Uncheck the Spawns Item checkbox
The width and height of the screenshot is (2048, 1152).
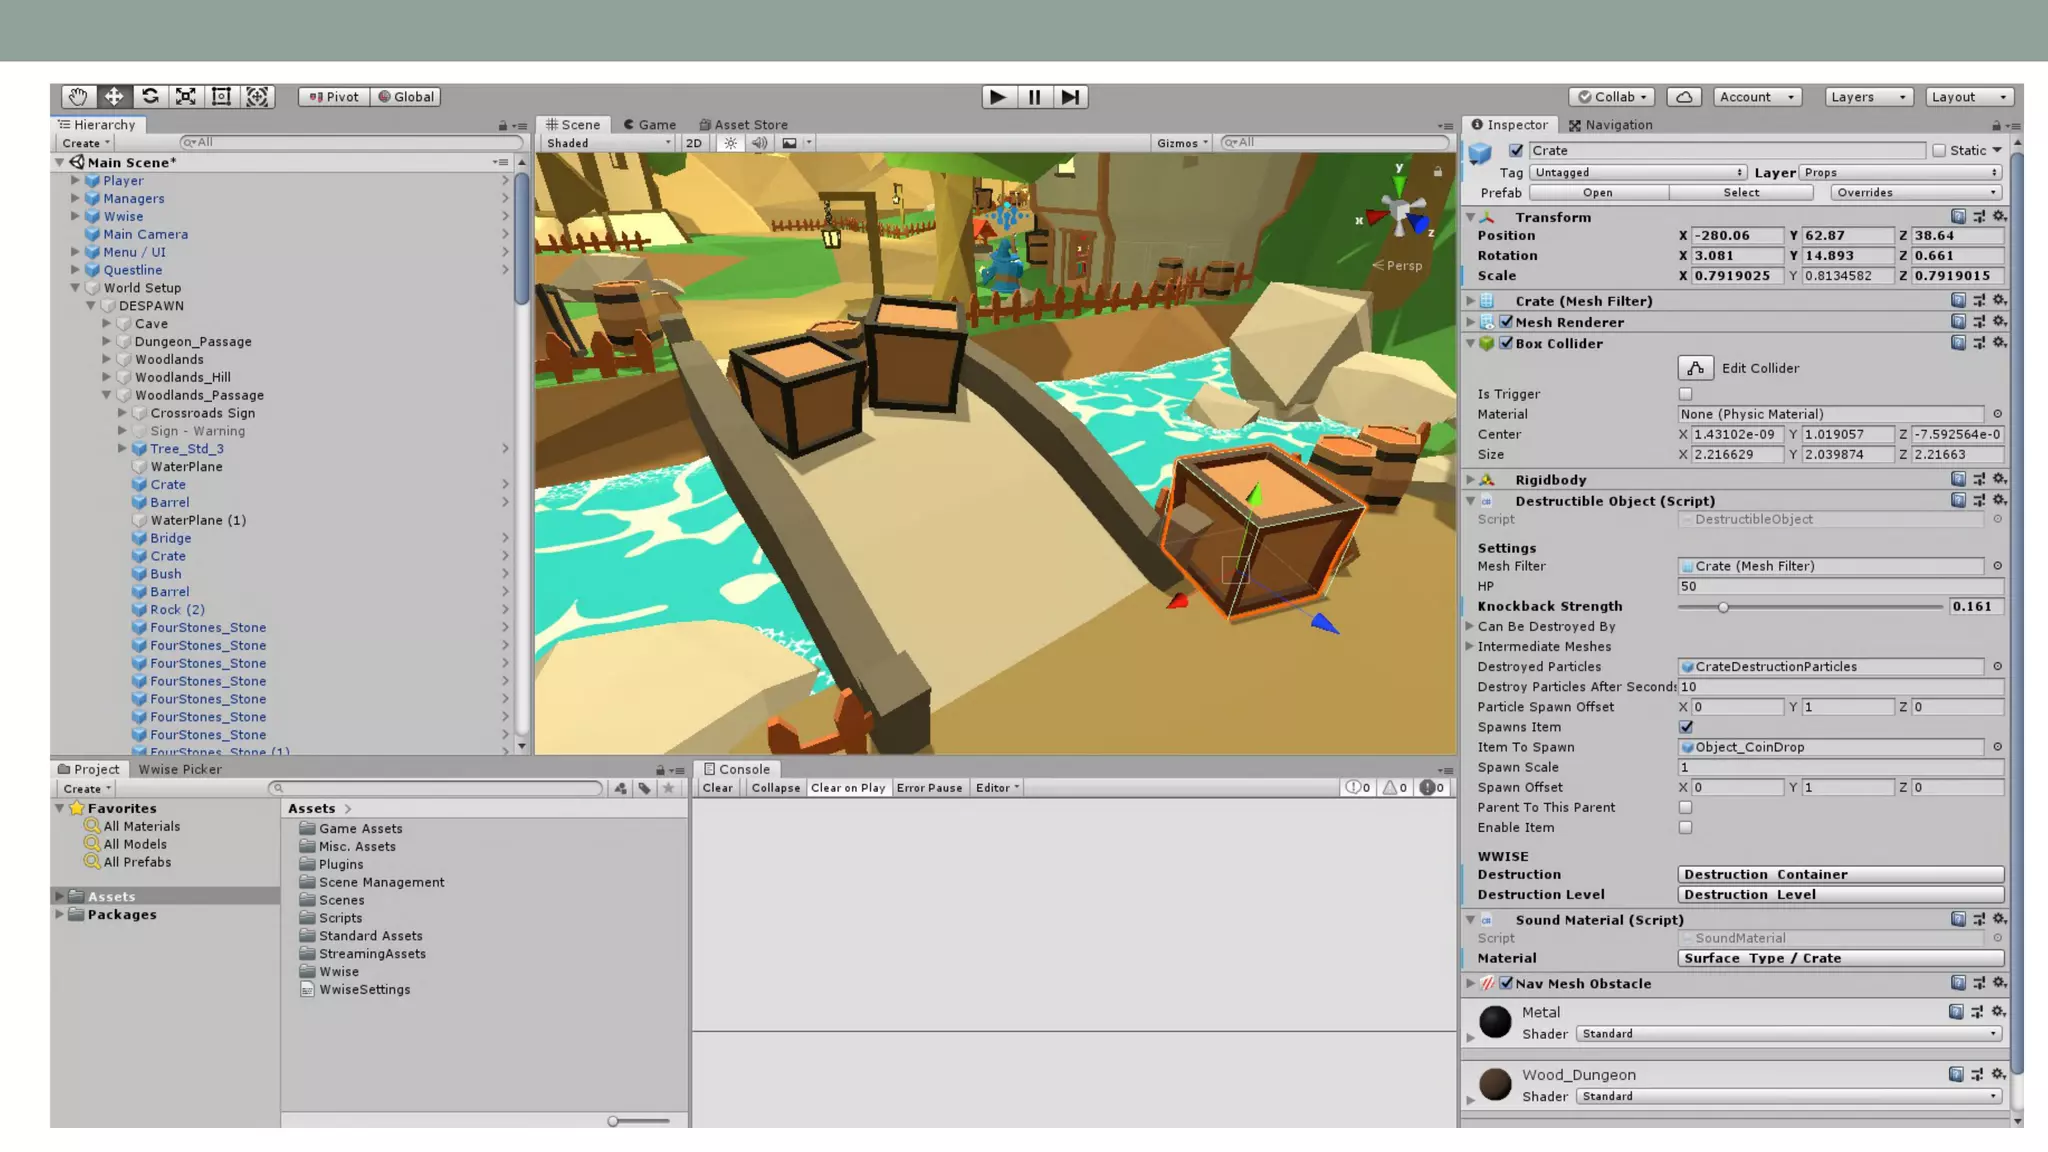pyautogui.click(x=1686, y=727)
